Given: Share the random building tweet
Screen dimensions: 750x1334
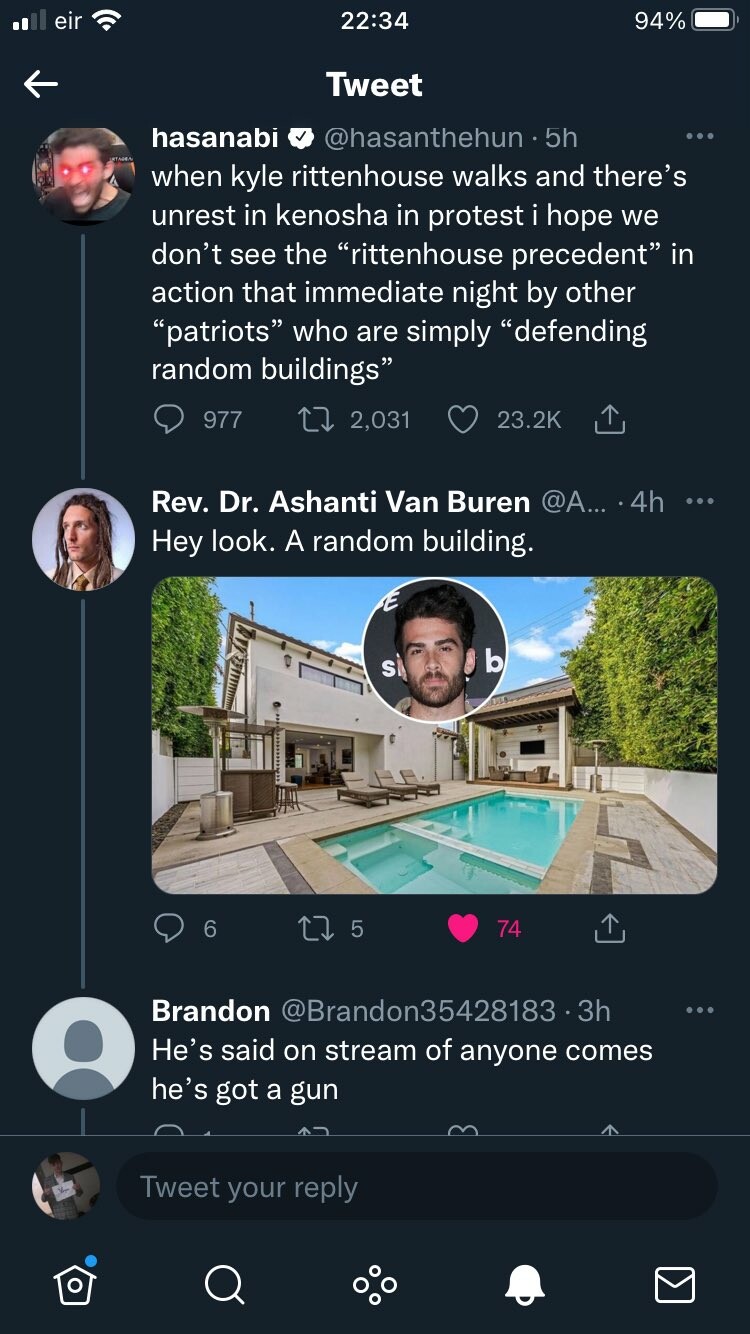Looking at the screenshot, I should point(609,930).
